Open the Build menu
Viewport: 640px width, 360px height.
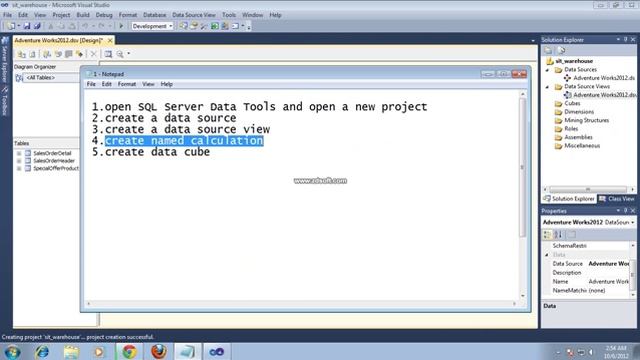pos(83,15)
